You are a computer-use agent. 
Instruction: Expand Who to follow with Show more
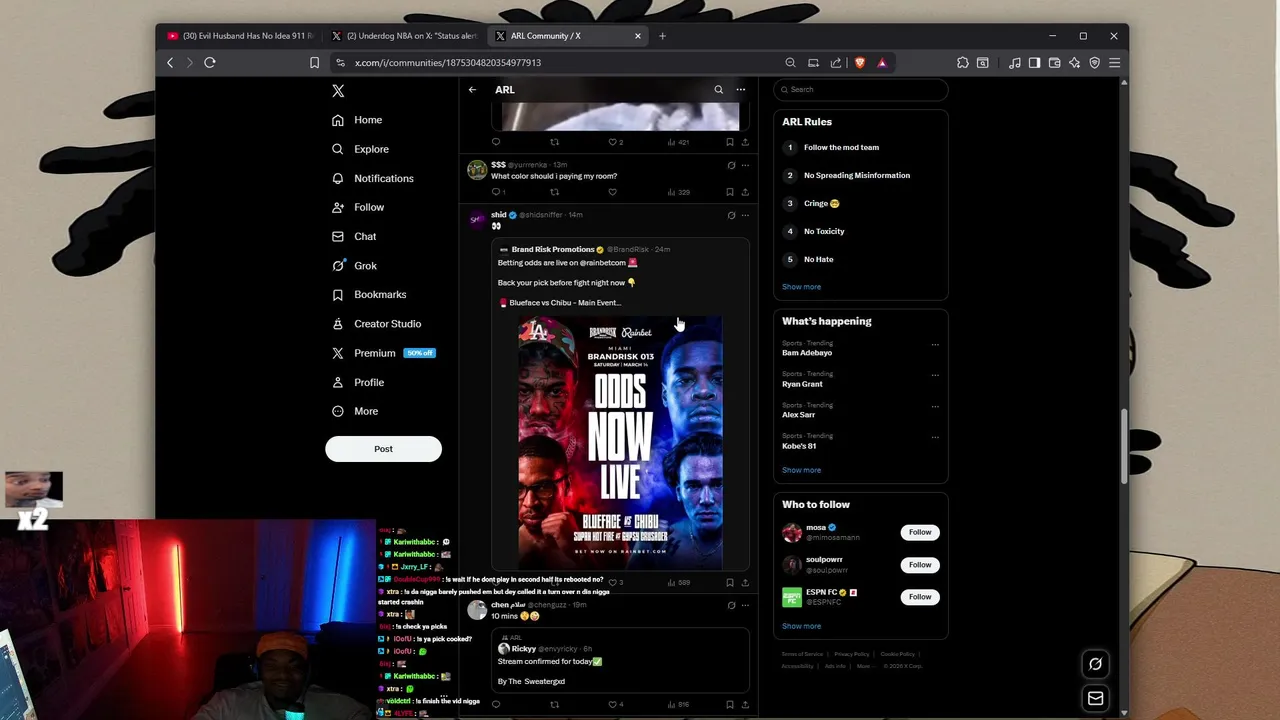pos(801,626)
